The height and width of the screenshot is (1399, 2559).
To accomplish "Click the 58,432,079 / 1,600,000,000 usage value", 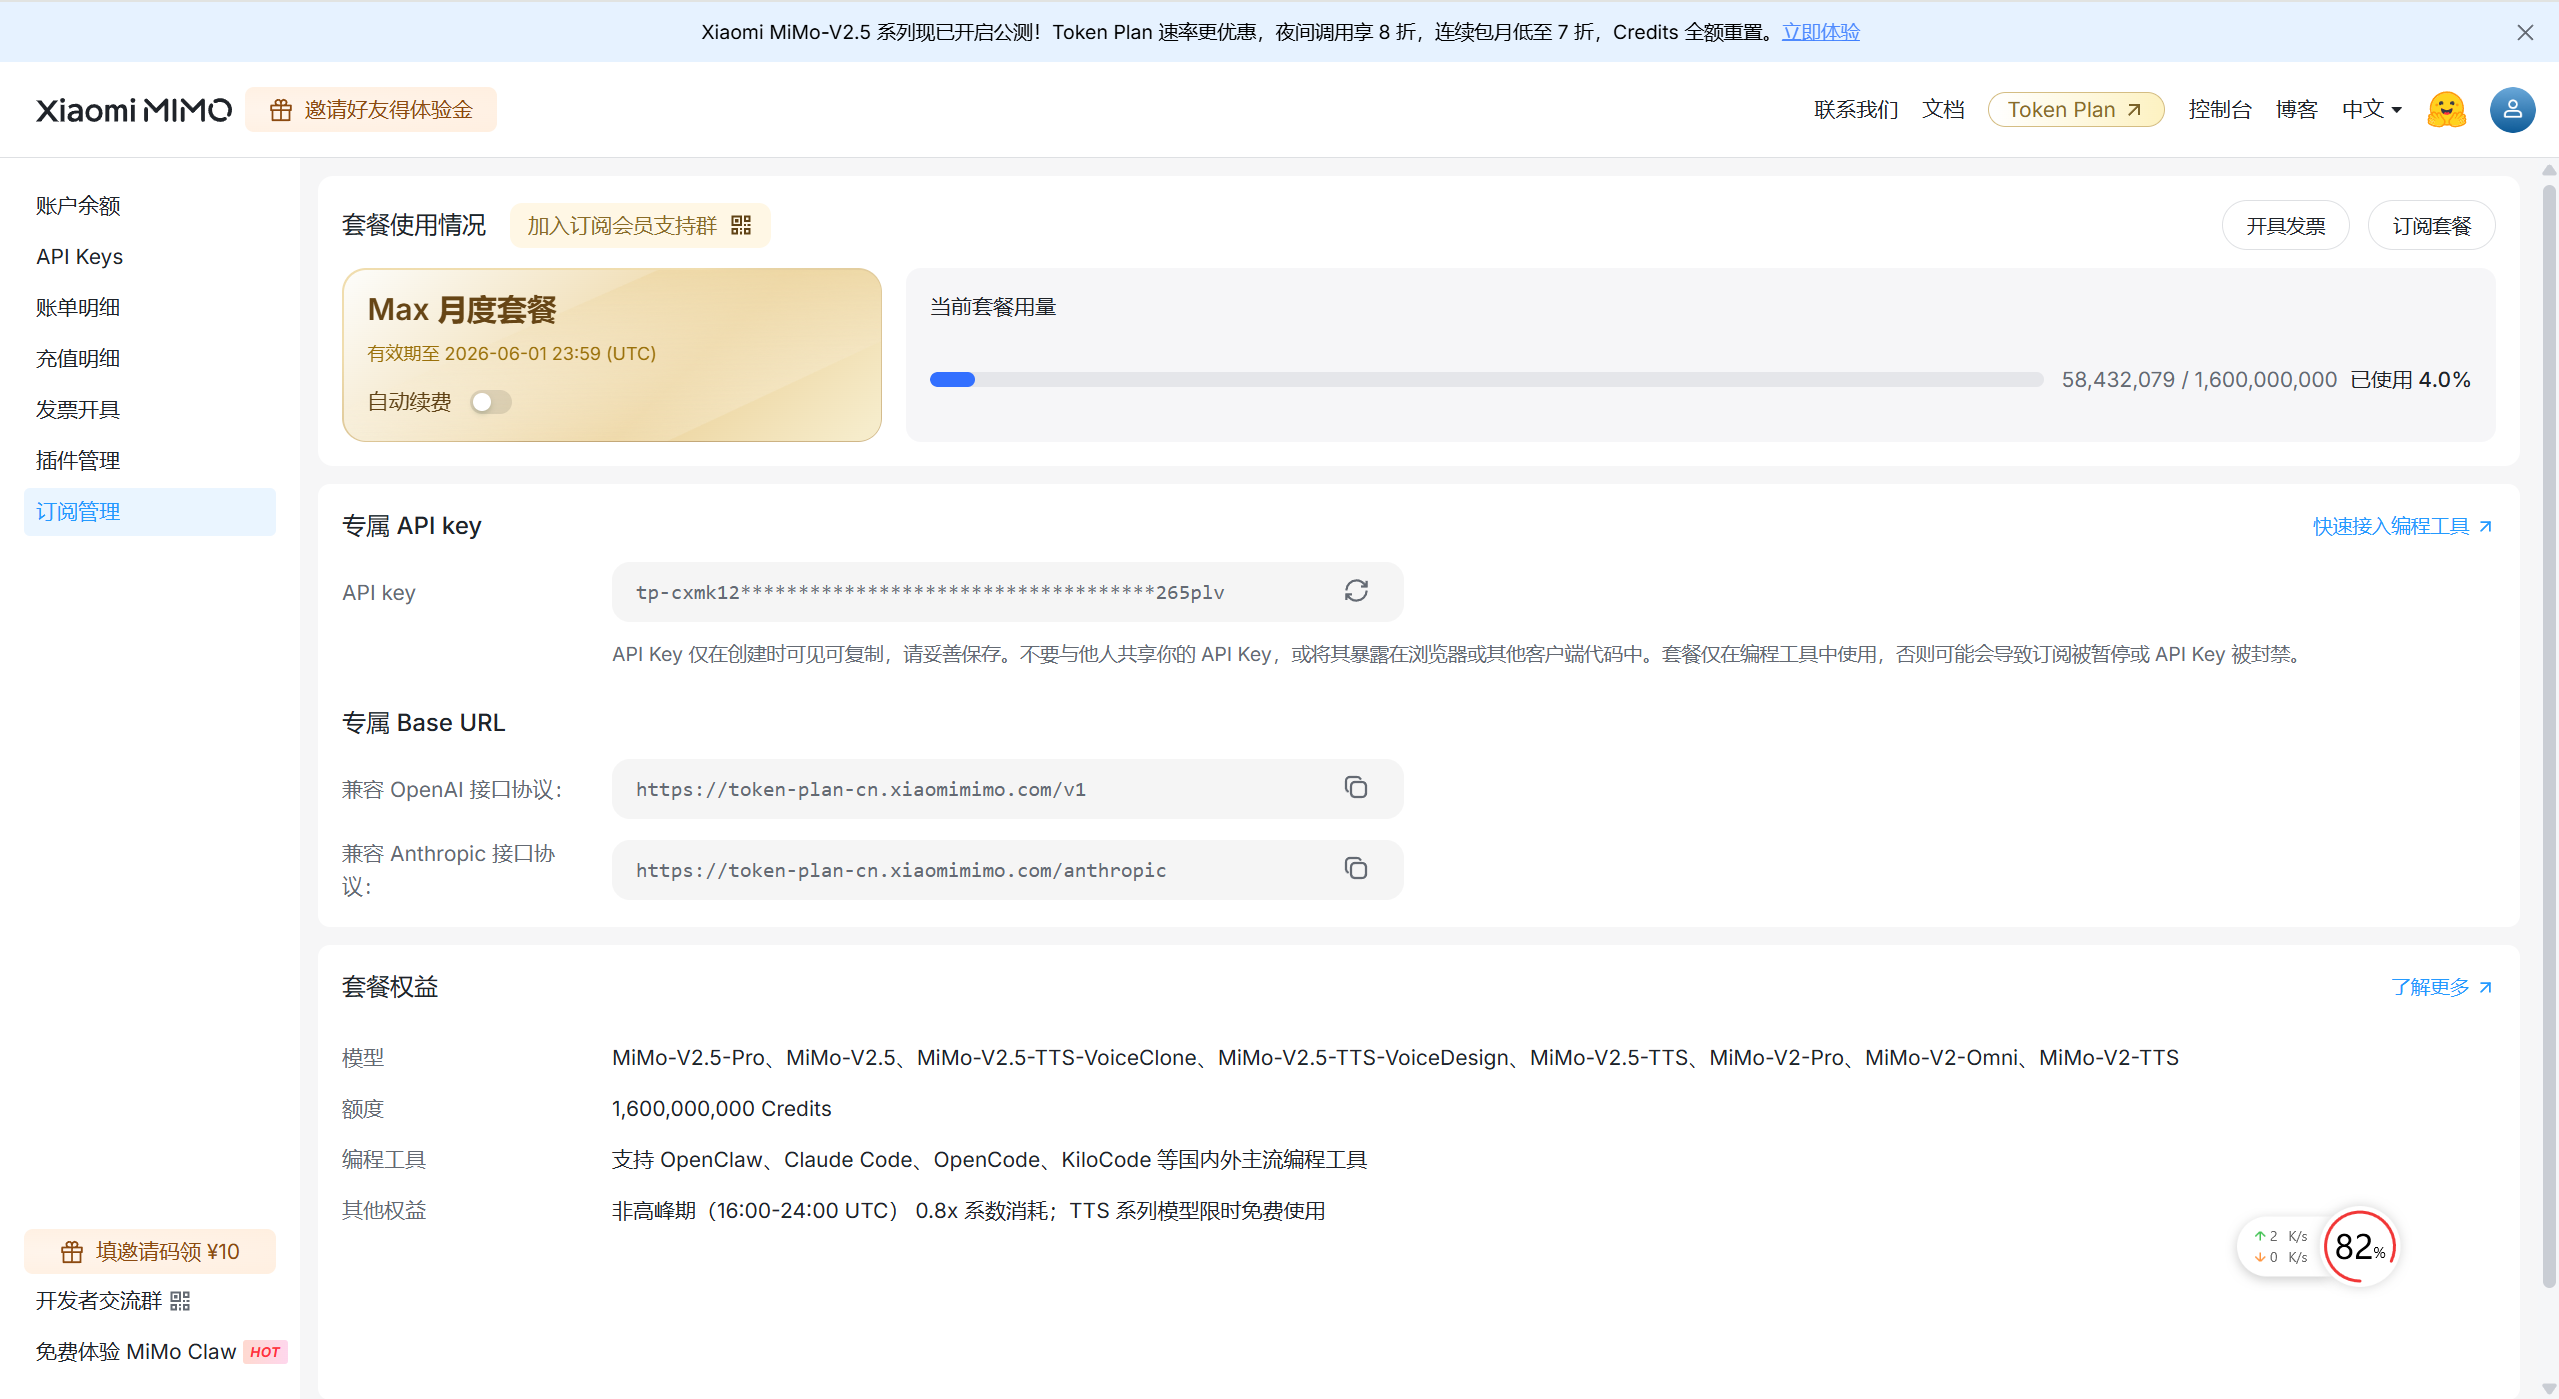I will [2199, 380].
